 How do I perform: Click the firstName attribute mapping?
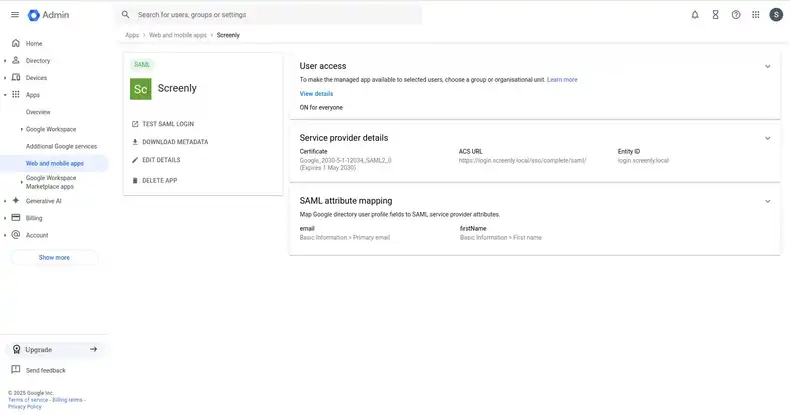click(501, 233)
